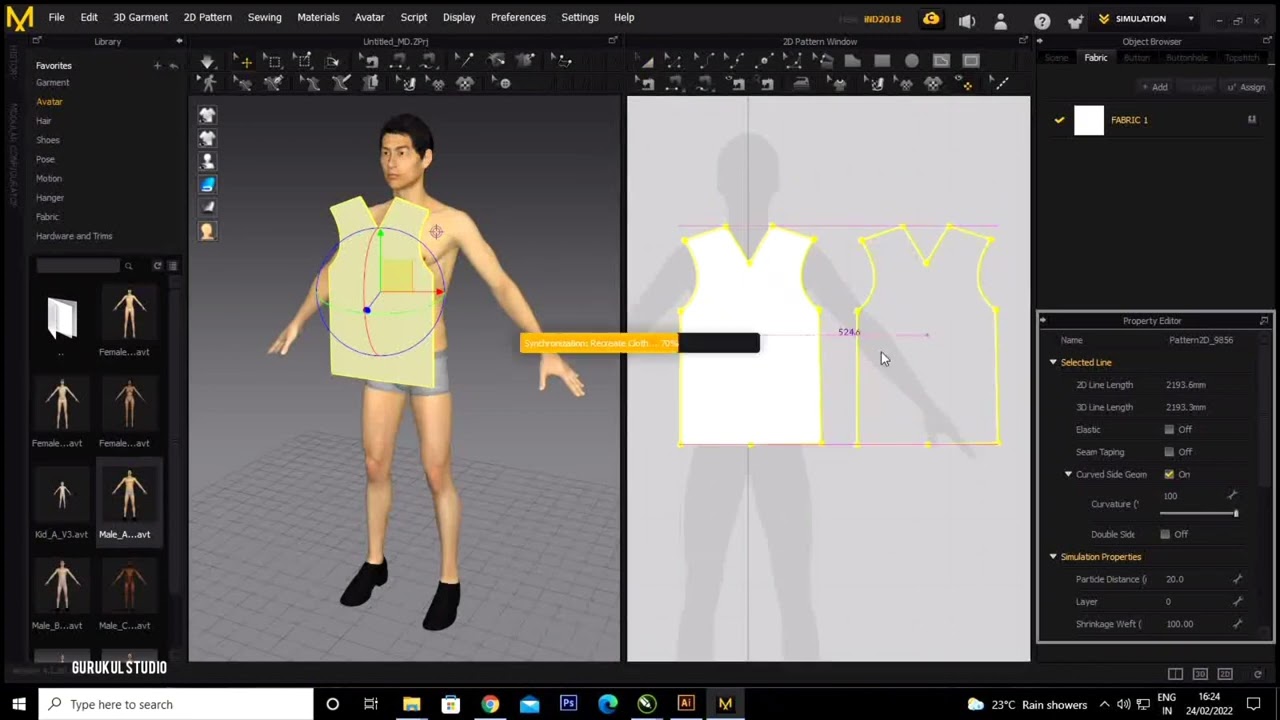The width and height of the screenshot is (1280, 720).
Task: Open the Avatar menu
Action: pos(369,17)
